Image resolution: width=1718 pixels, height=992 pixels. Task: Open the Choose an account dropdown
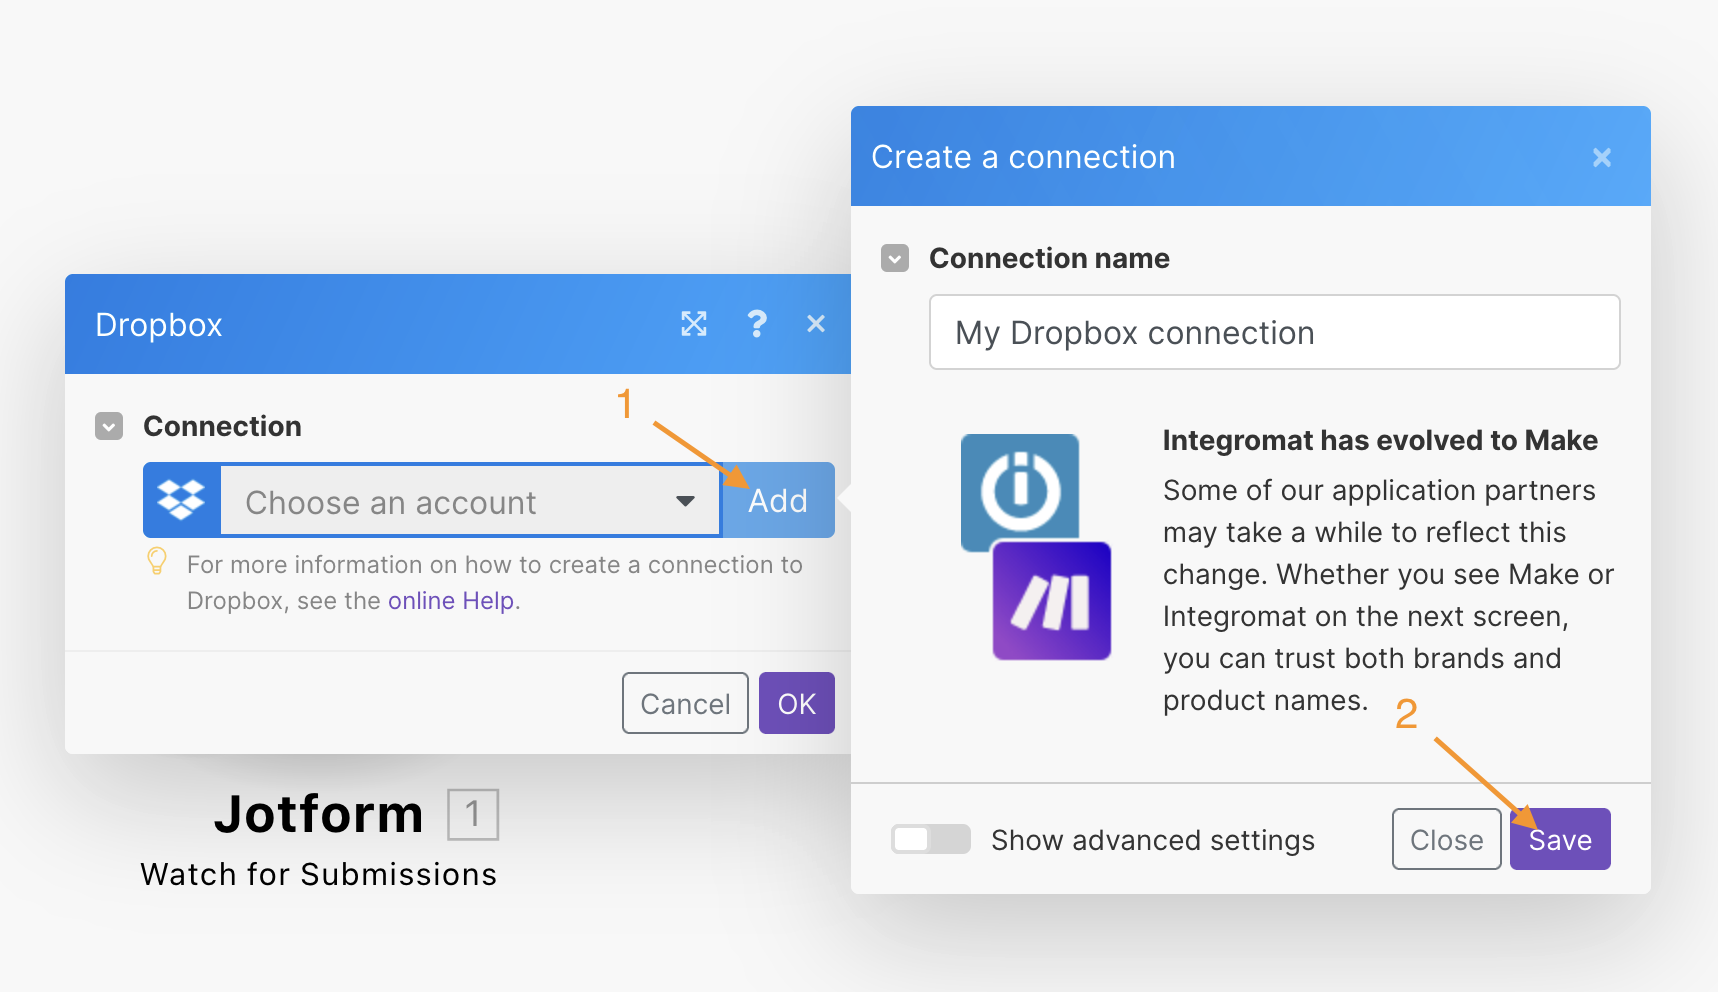pyautogui.click(x=470, y=501)
